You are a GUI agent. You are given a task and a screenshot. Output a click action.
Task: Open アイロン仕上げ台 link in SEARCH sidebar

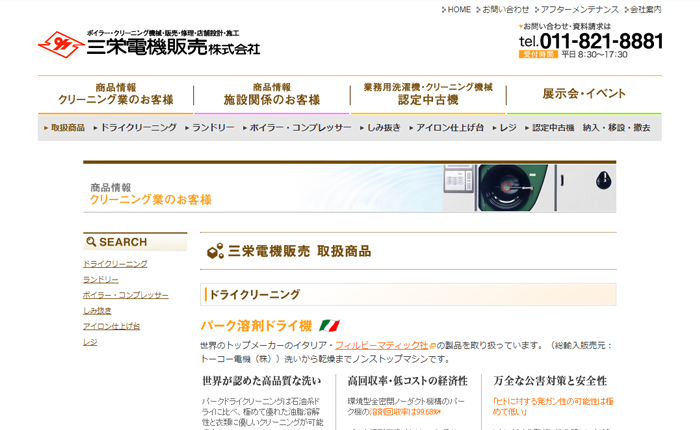pyautogui.click(x=112, y=326)
